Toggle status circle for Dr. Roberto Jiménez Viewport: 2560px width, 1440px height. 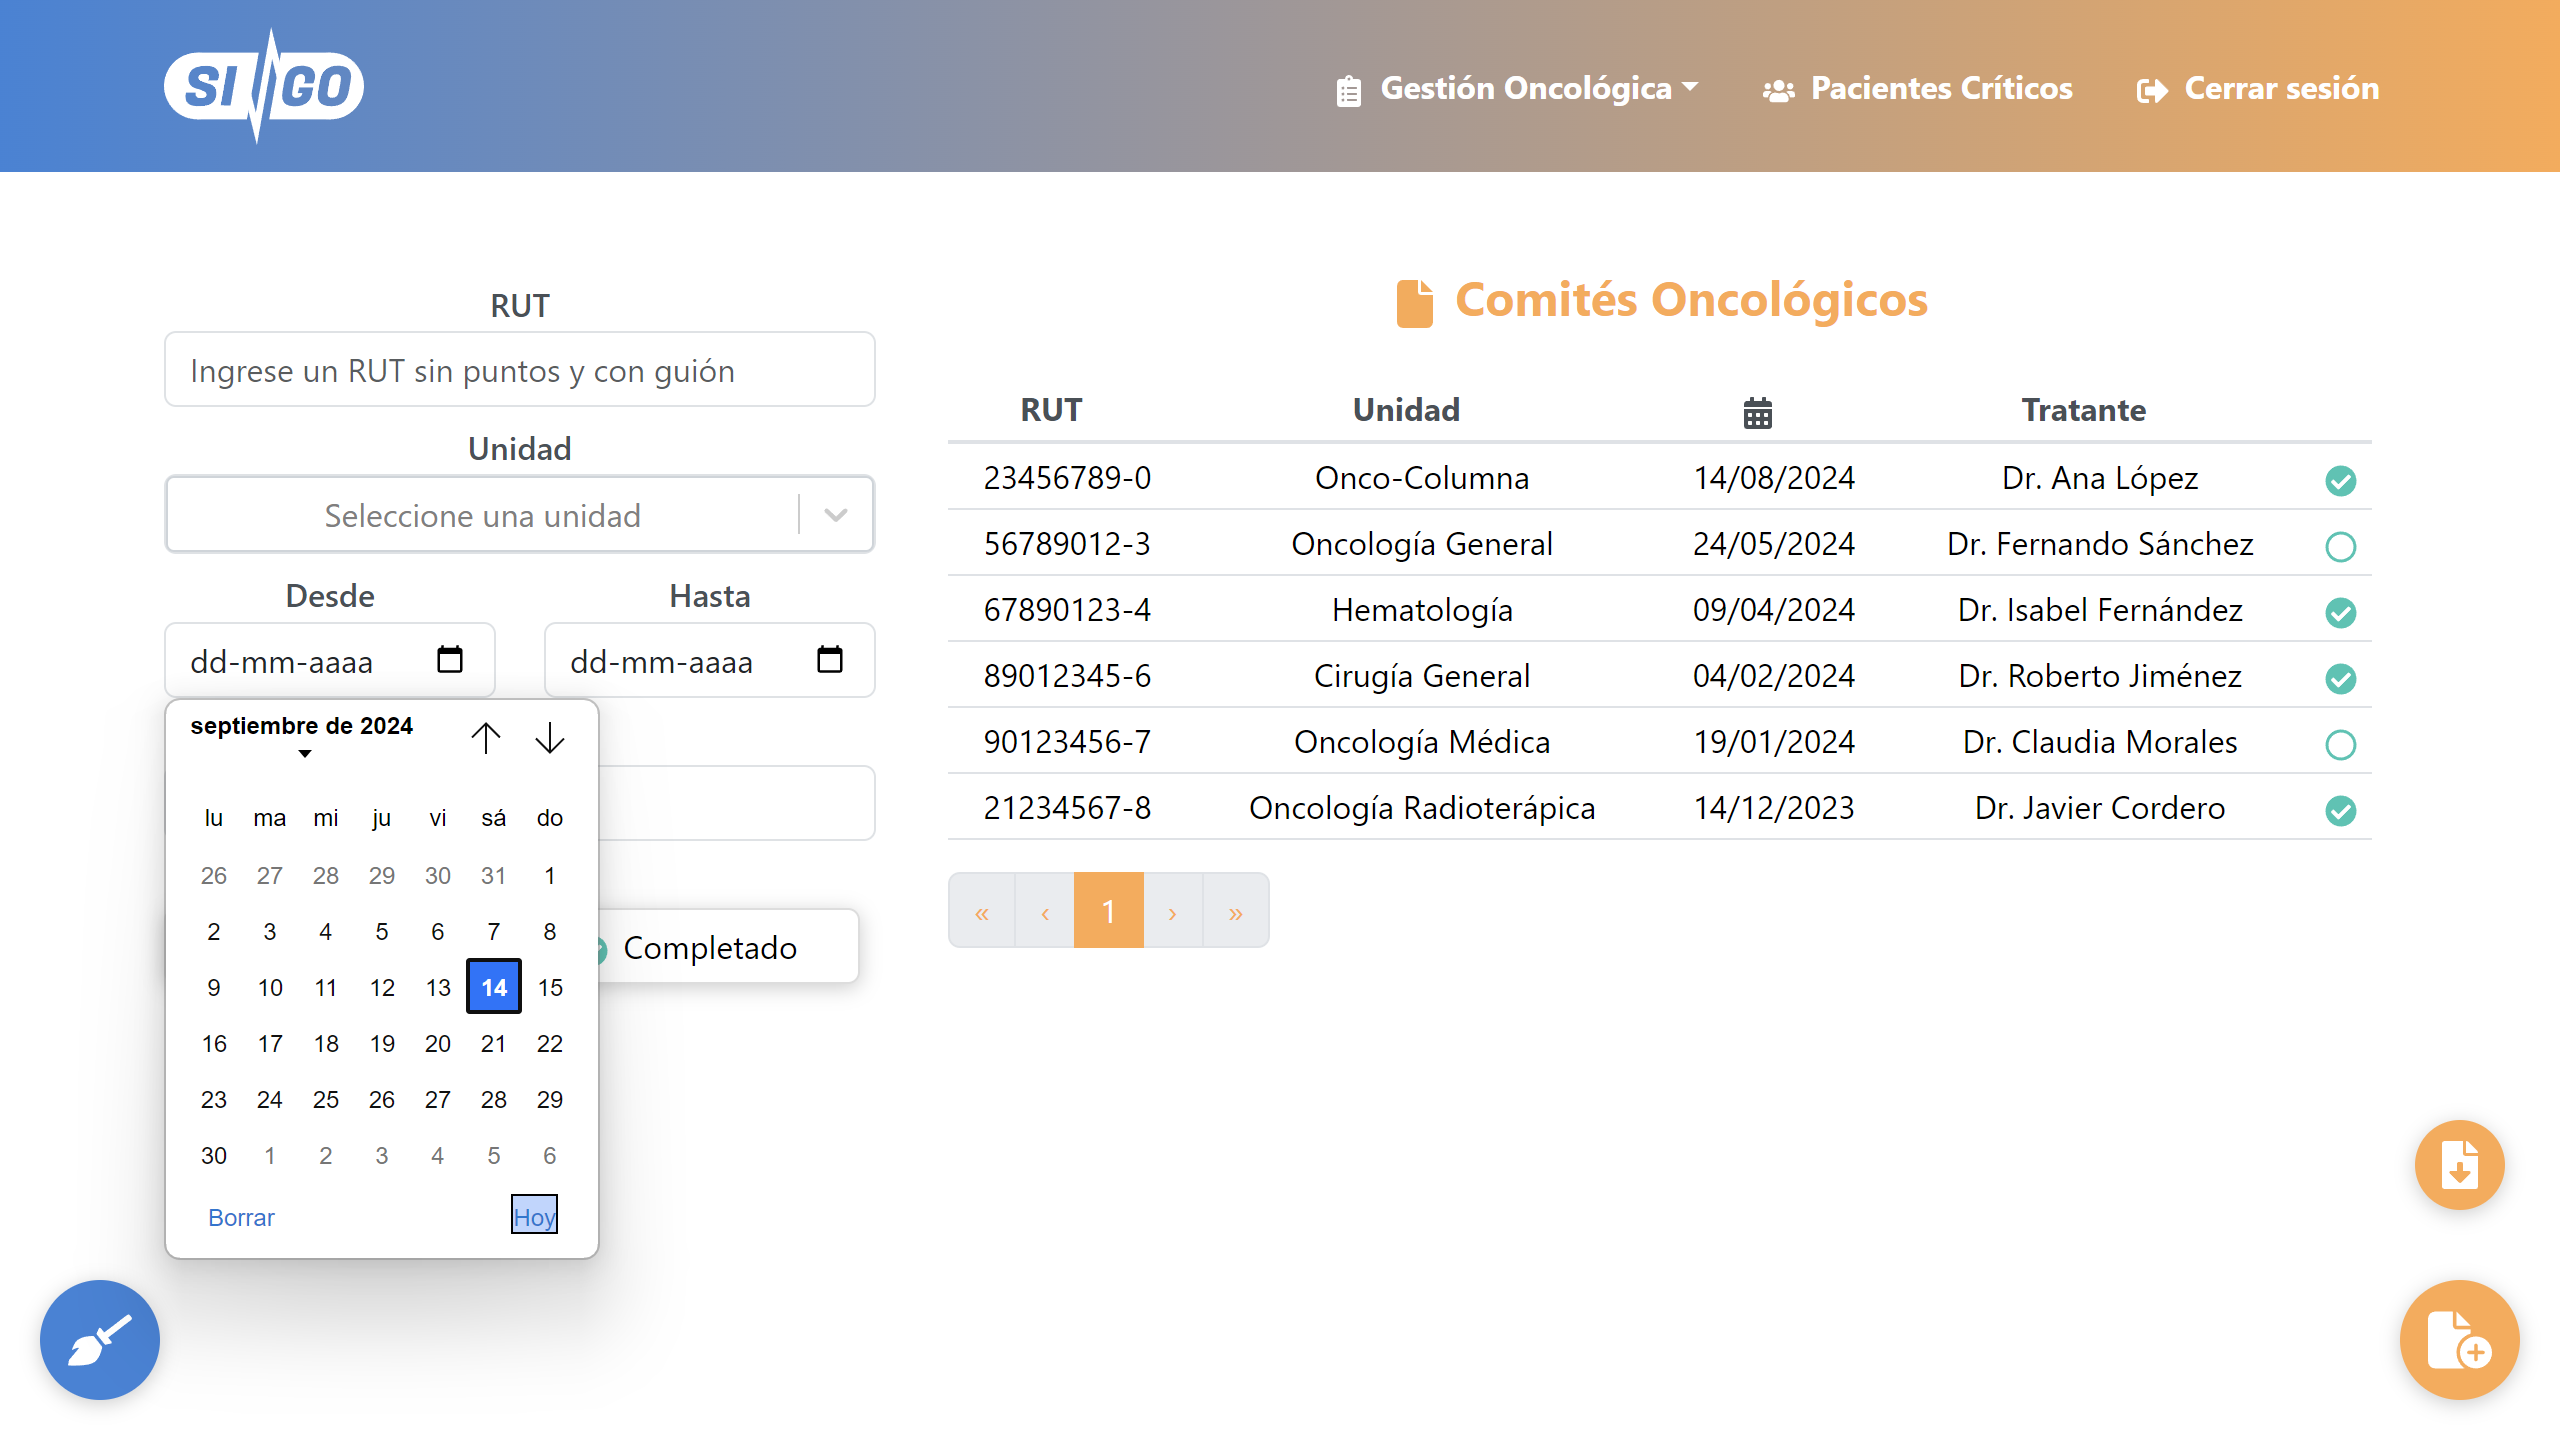2340,678
